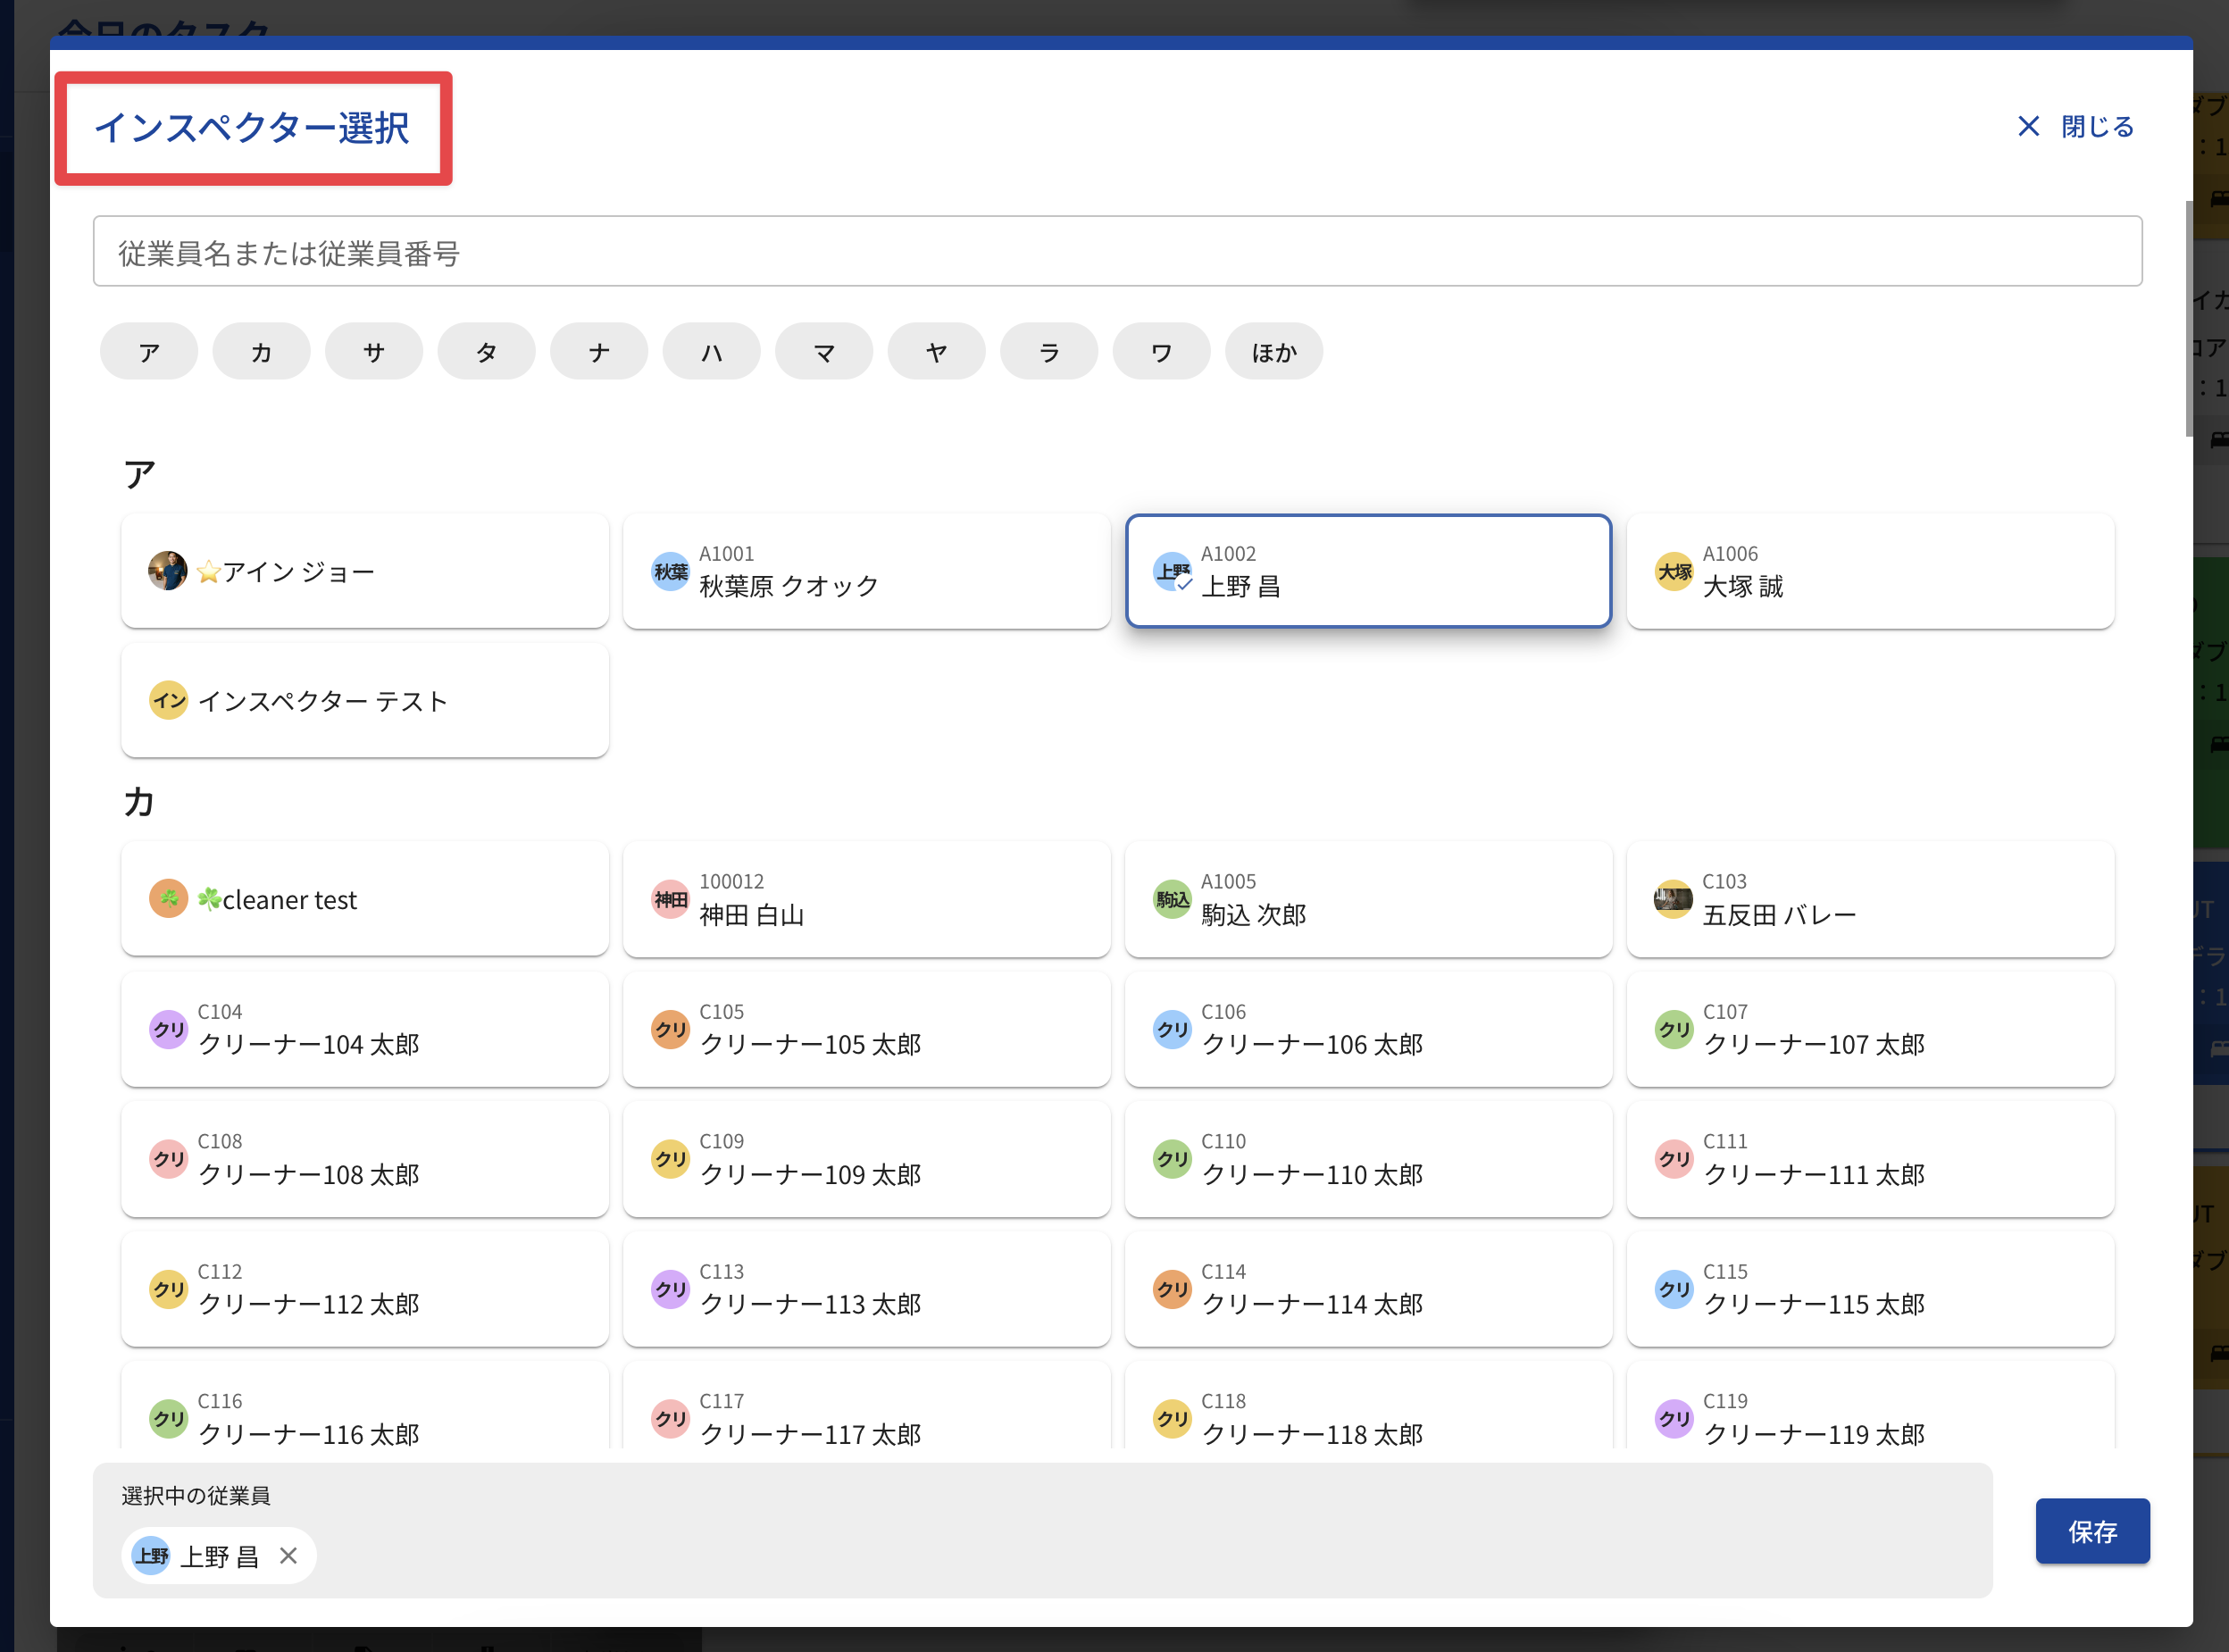Open the ほか filter chip
The height and width of the screenshot is (1652, 2229).
1273,352
